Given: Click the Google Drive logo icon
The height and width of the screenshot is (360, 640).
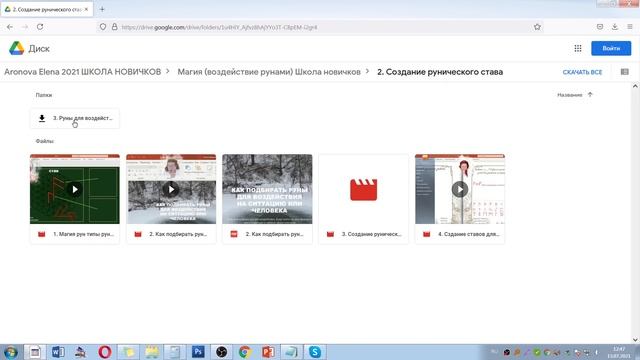Looking at the screenshot, I should click(x=17, y=48).
